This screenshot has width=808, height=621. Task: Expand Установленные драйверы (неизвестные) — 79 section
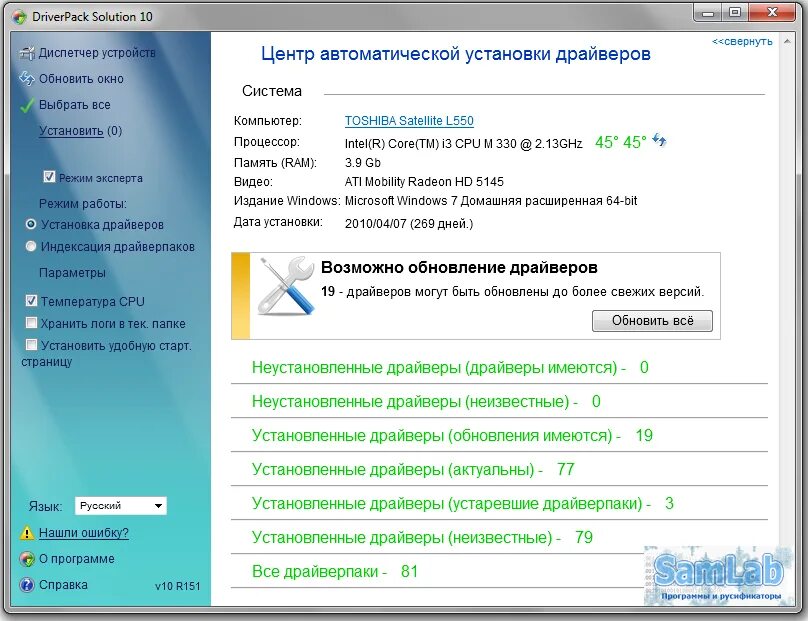click(x=422, y=538)
